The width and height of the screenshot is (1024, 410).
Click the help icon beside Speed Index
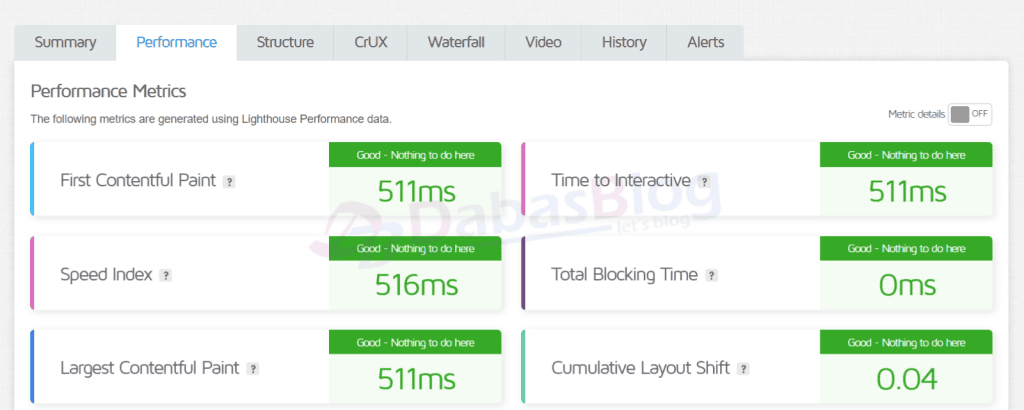click(x=166, y=276)
